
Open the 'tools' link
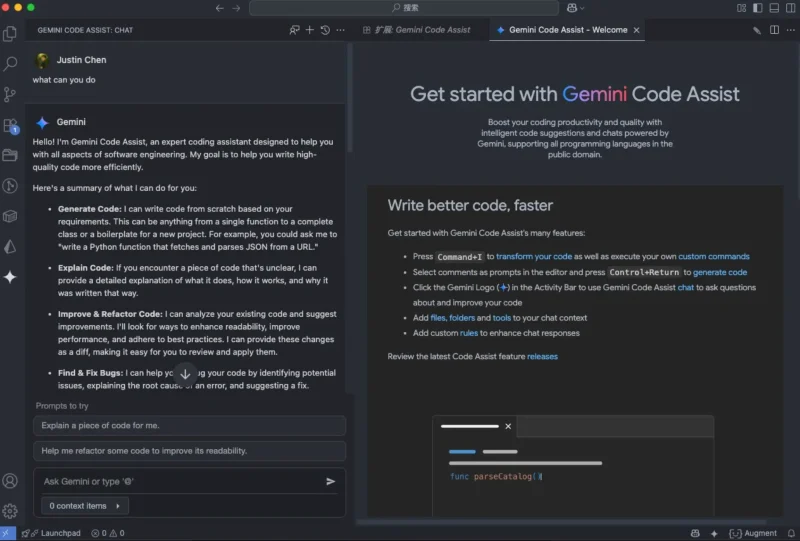(x=502, y=317)
